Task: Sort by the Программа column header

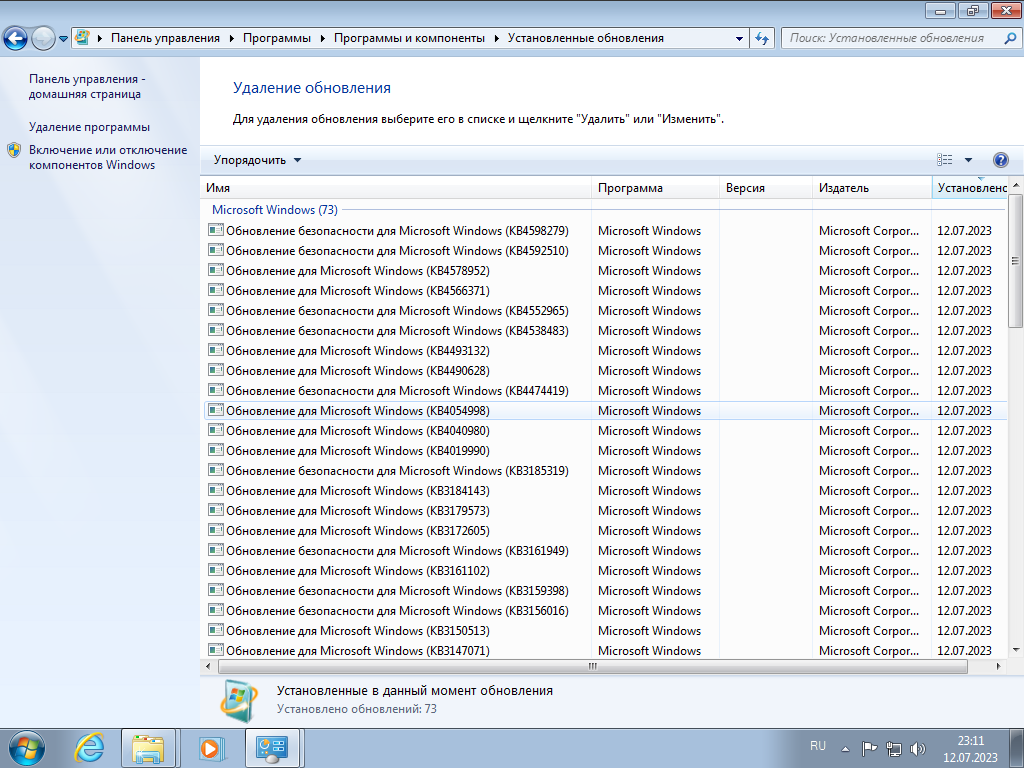Action: [x=655, y=187]
